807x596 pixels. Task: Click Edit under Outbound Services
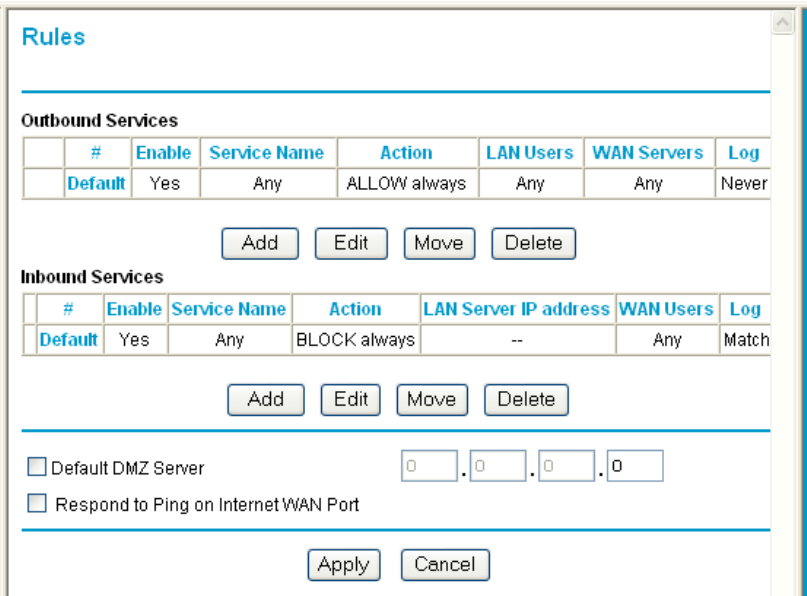pyautogui.click(x=351, y=242)
